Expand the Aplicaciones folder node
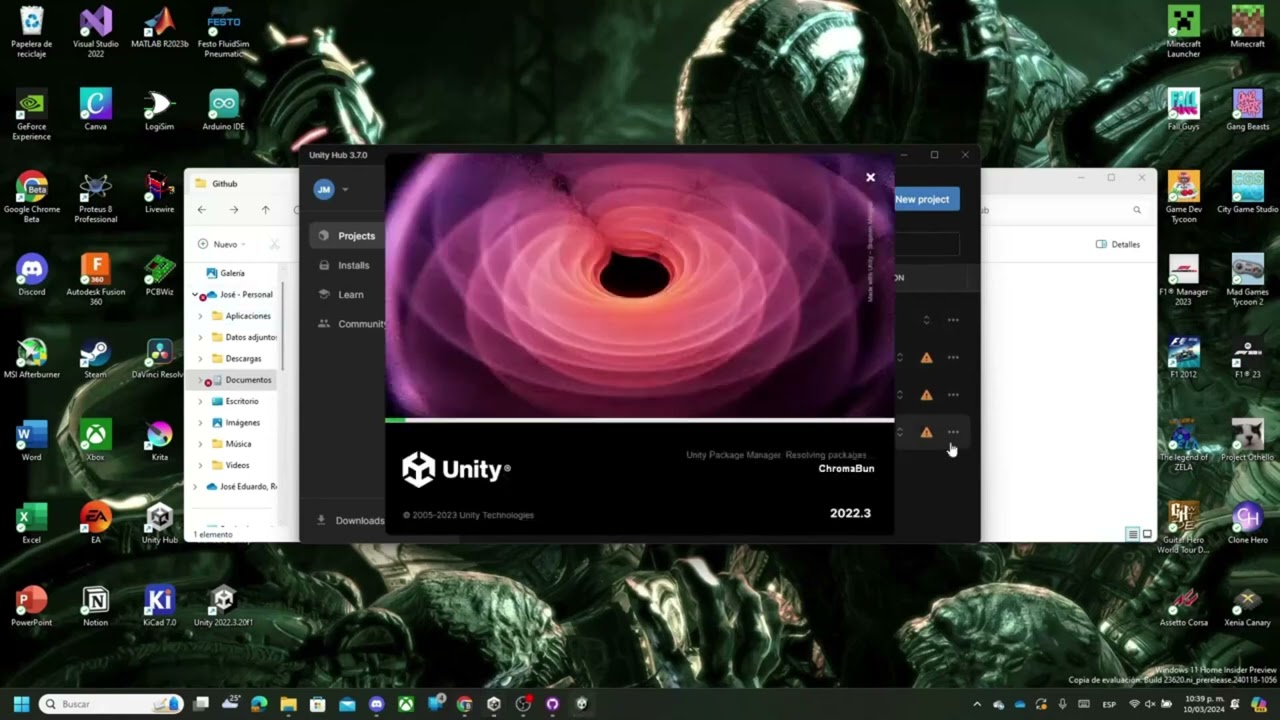The width and height of the screenshot is (1280, 720). click(x=200, y=316)
